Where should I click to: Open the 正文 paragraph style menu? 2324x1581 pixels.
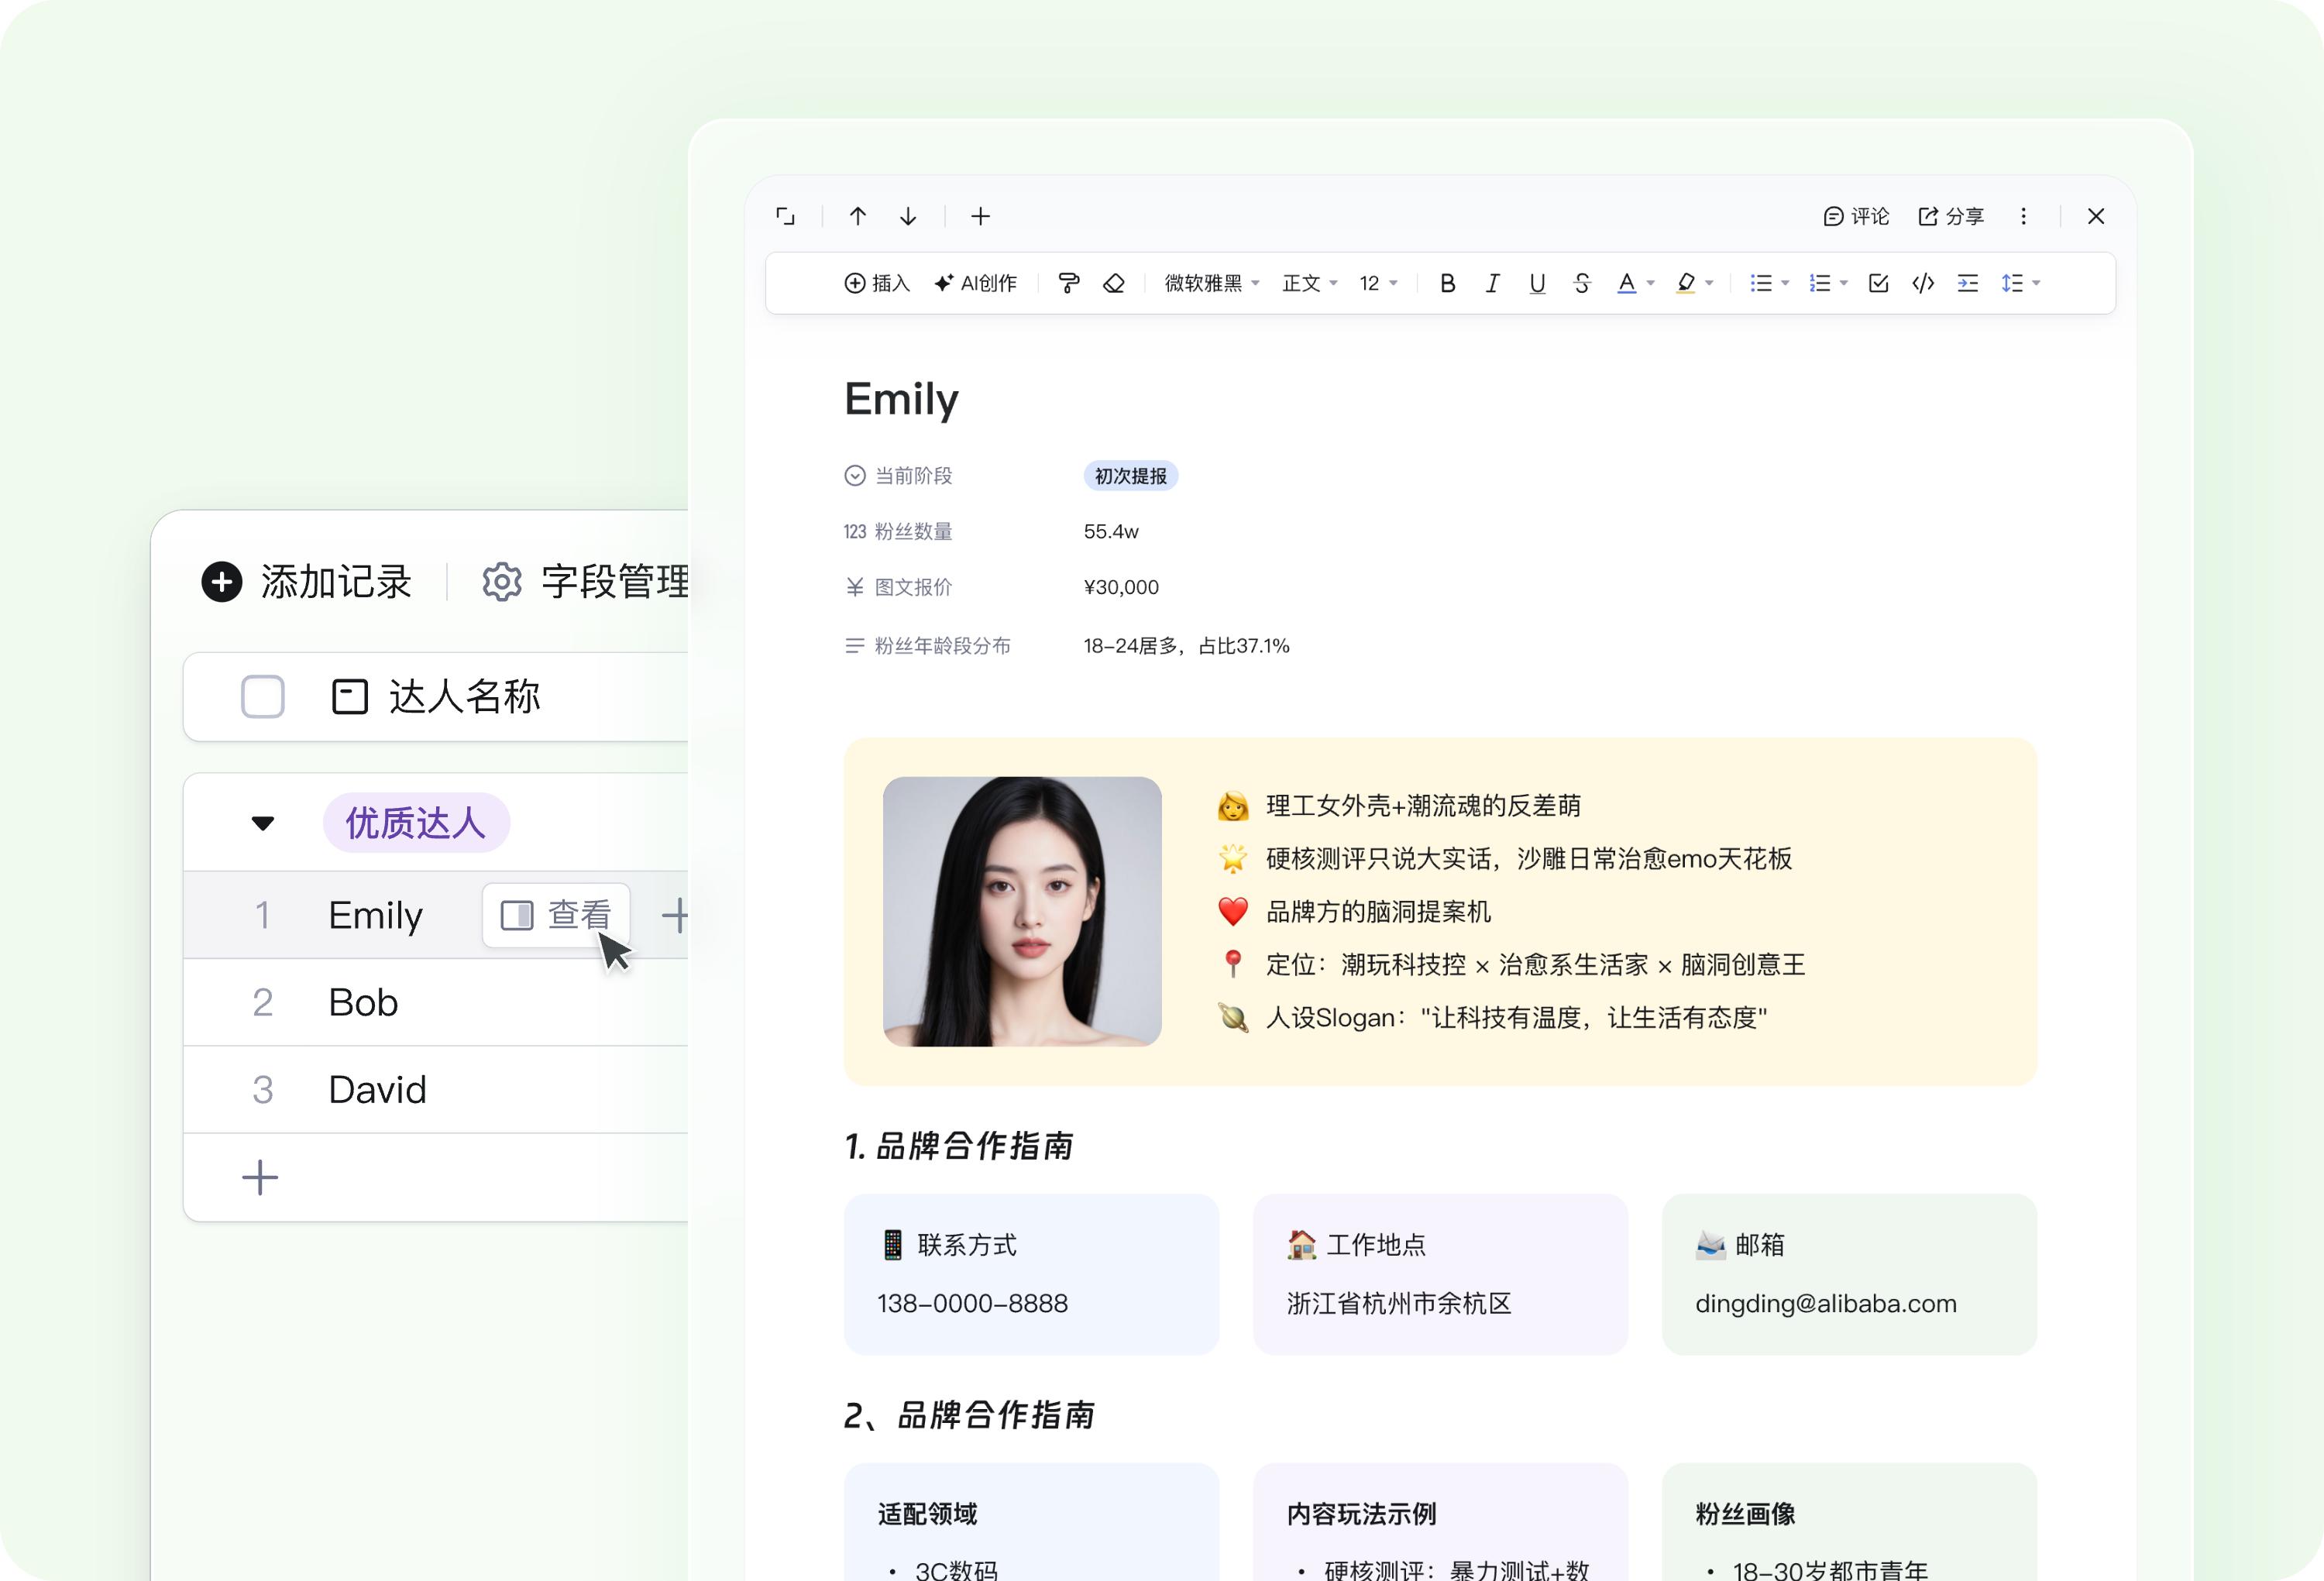tap(1308, 283)
